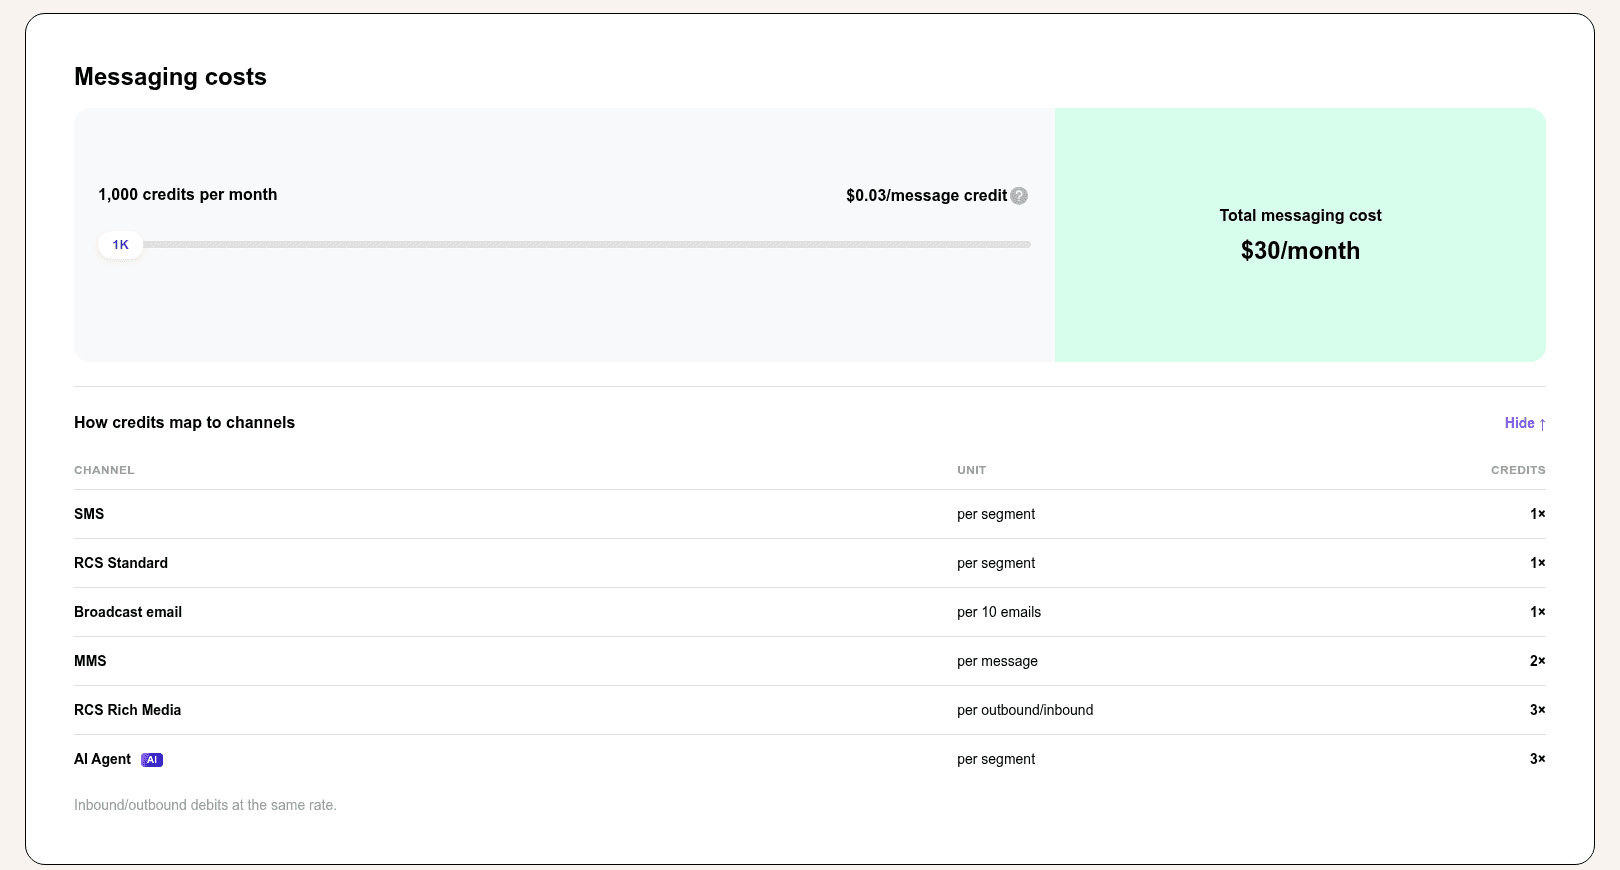1620x870 pixels.
Task: Click the inbound/outbound debits footnote
Action: coord(205,805)
